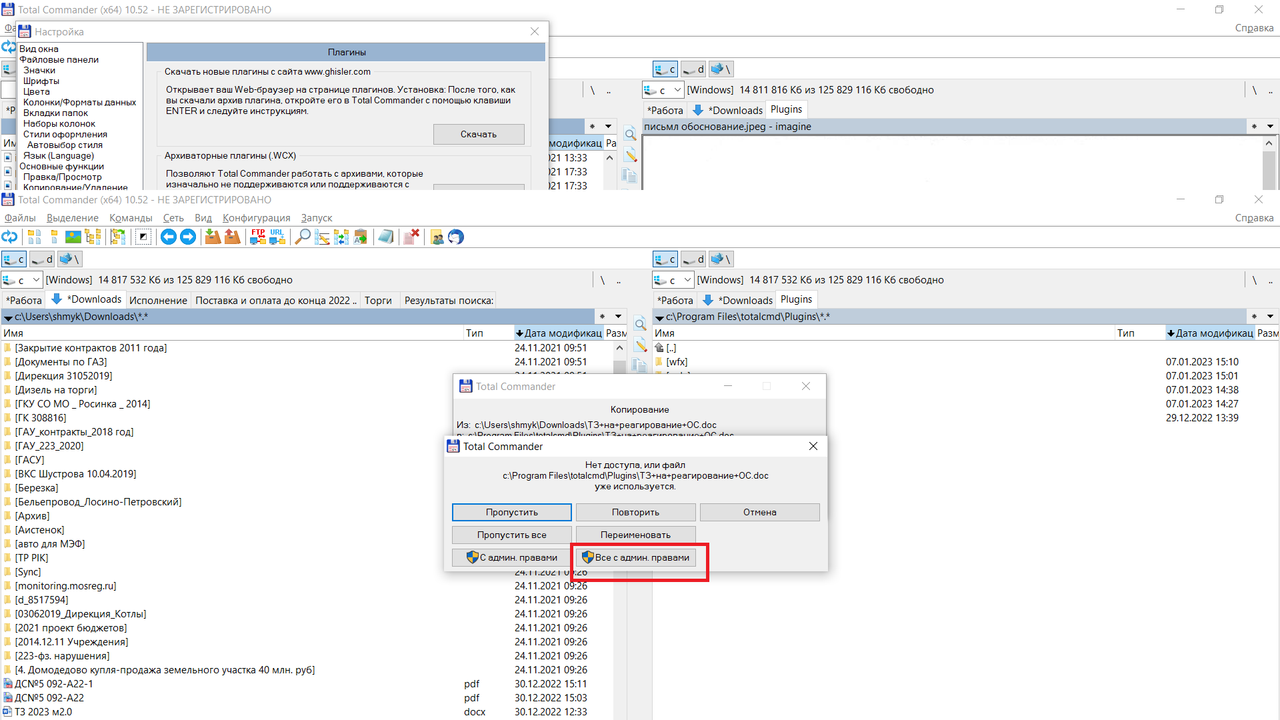The image size is (1280, 720).
Task: Show thumbnail view using the picture icon
Action: coord(72,237)
